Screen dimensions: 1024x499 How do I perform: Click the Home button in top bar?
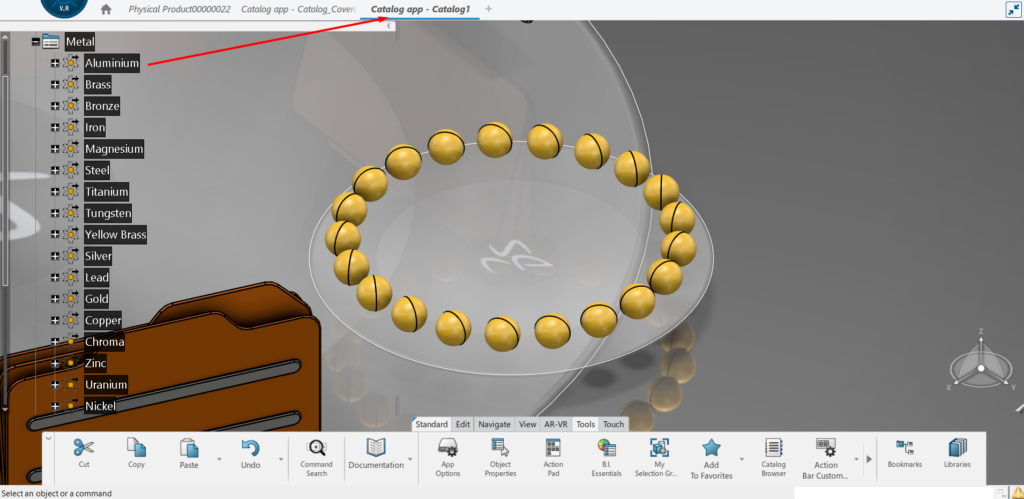click(106, 9)
